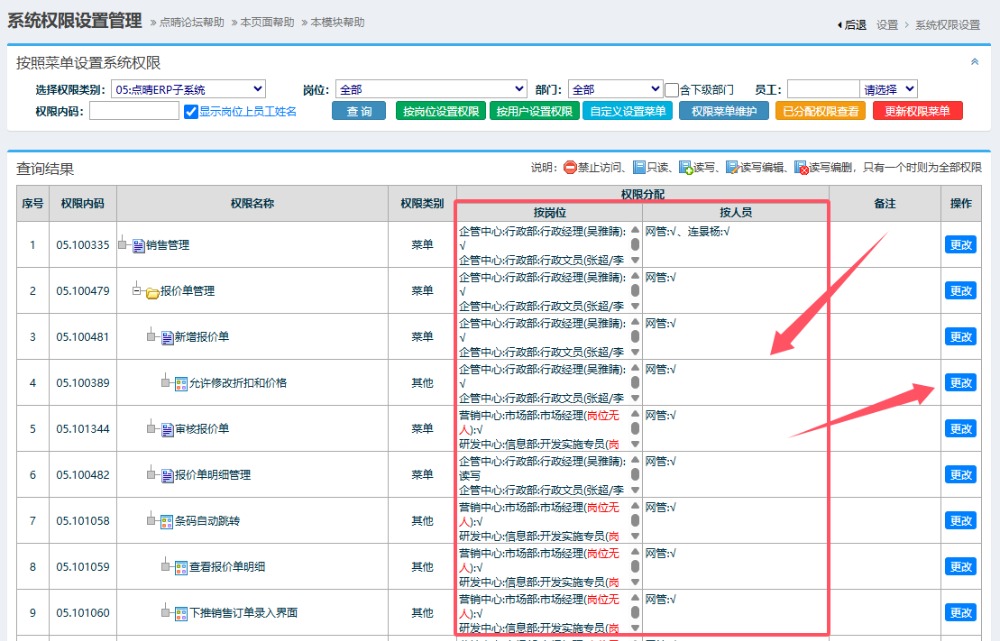Viewport: 1000px width, 641px height.
Task: Click the 报价单管理 folder icon
Action: coord(152,292)
